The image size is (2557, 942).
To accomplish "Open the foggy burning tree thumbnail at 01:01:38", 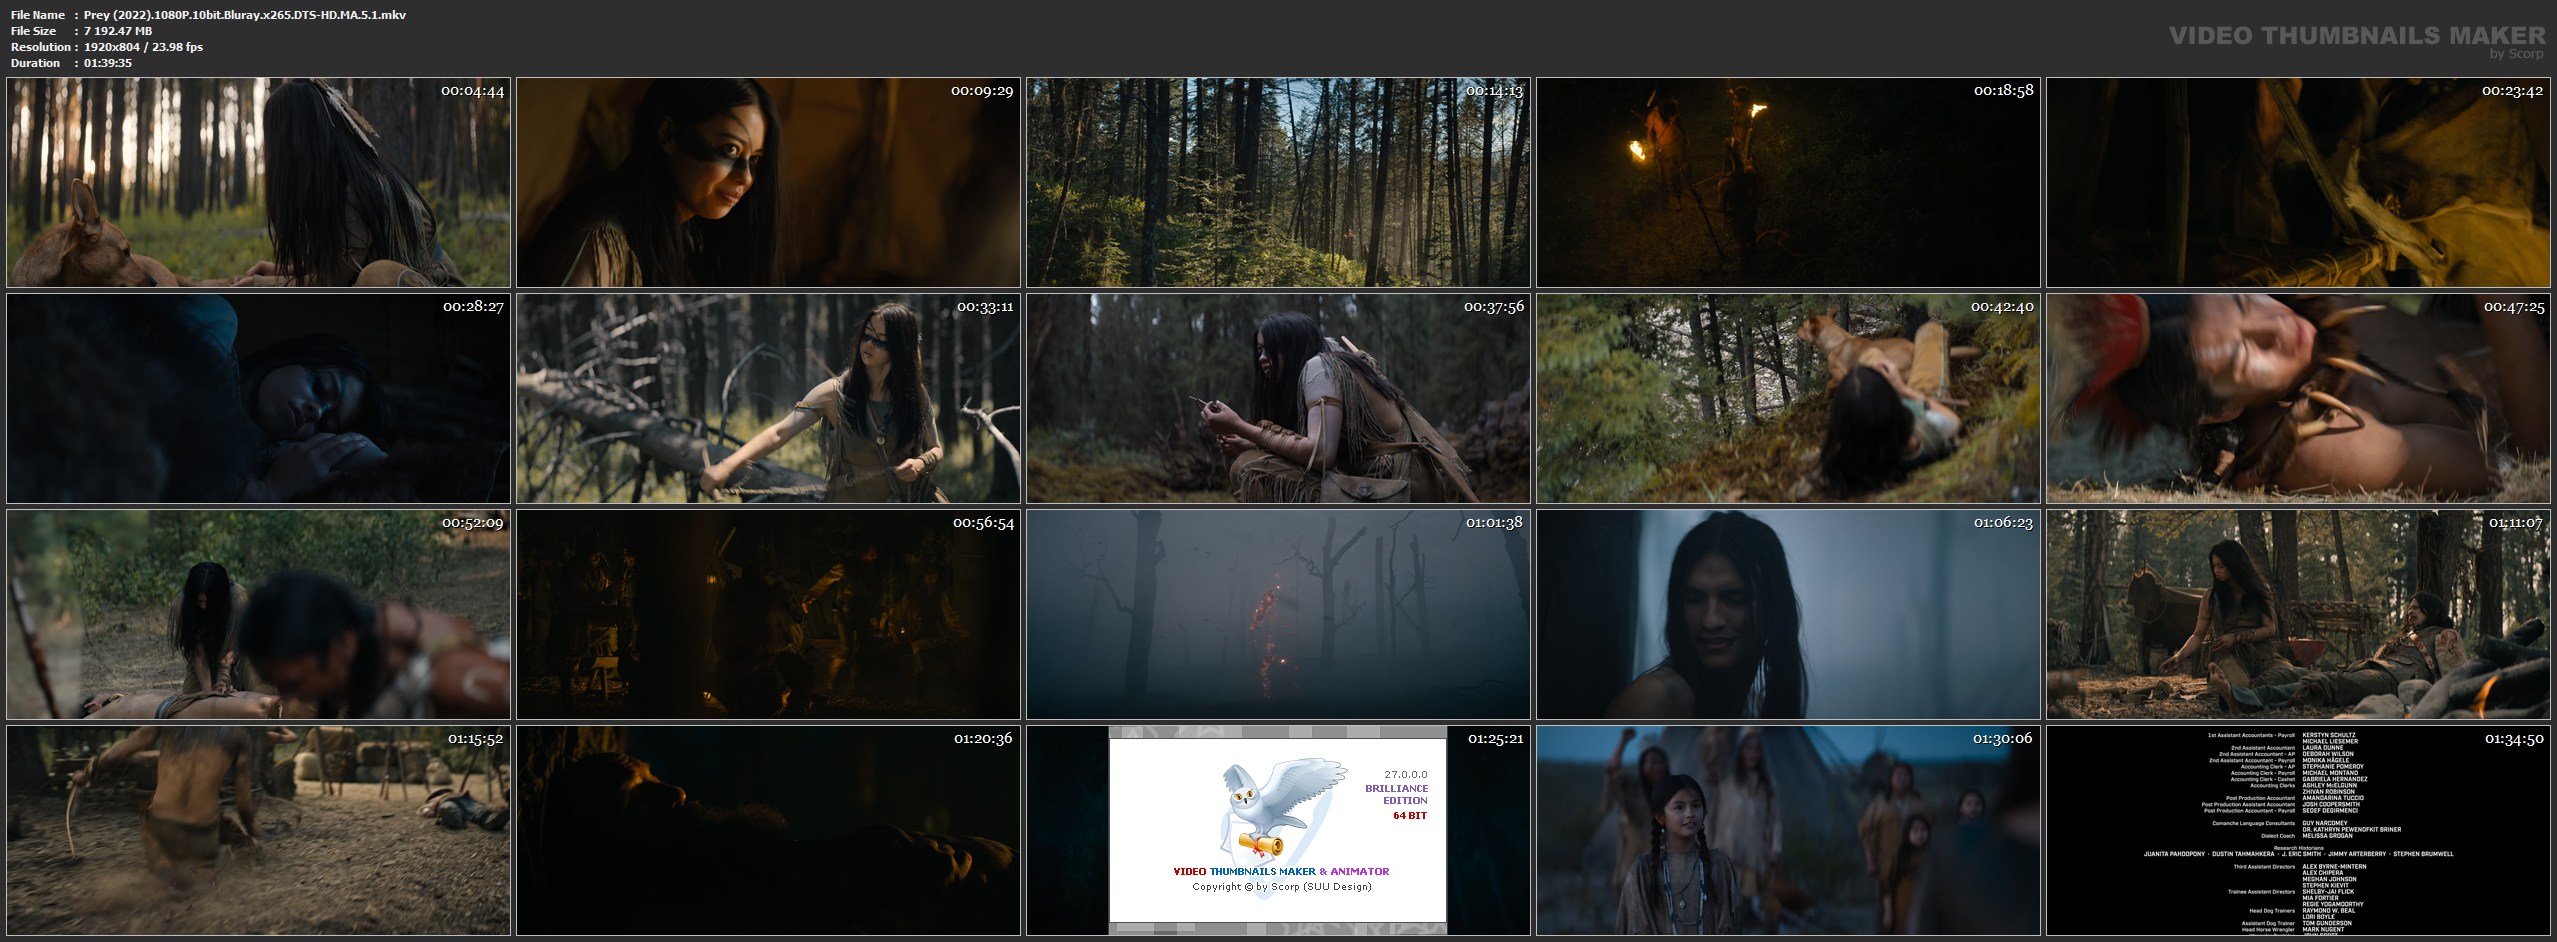I will click(x=1278, y=614).
